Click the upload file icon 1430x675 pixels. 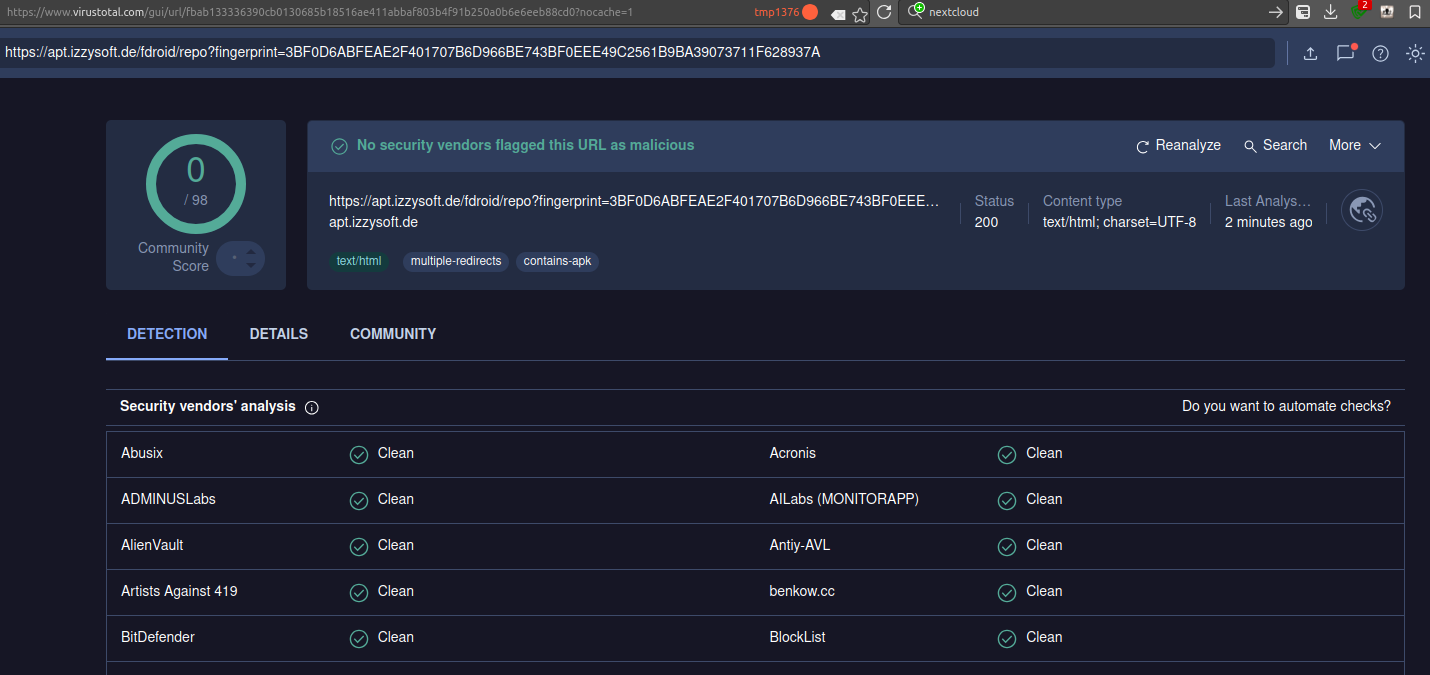tap(1310, 54)
